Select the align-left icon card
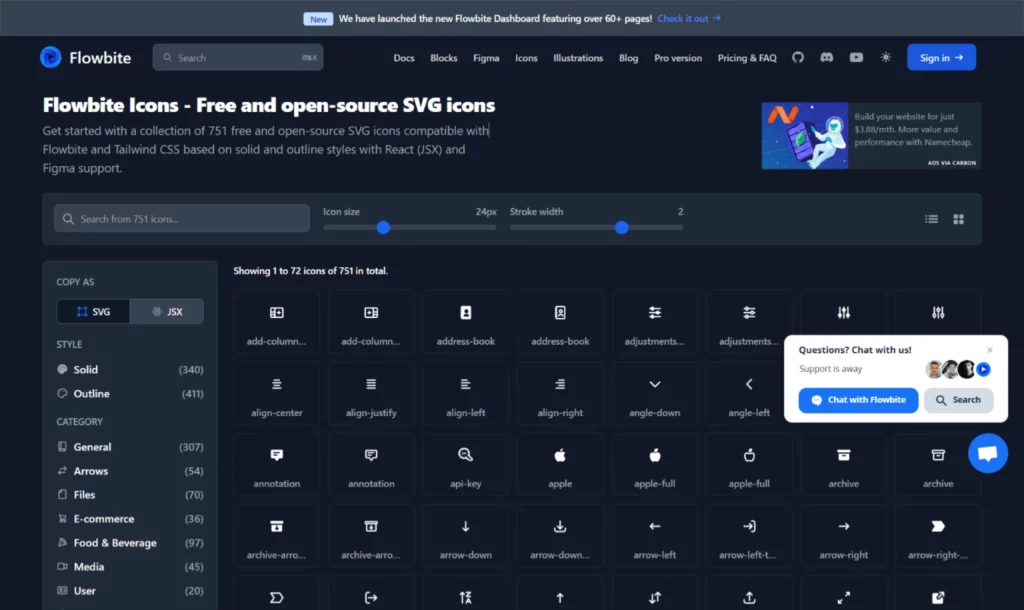Image resolution: width=1024 pixels, height=610 pixels. [x=466, y=394]
